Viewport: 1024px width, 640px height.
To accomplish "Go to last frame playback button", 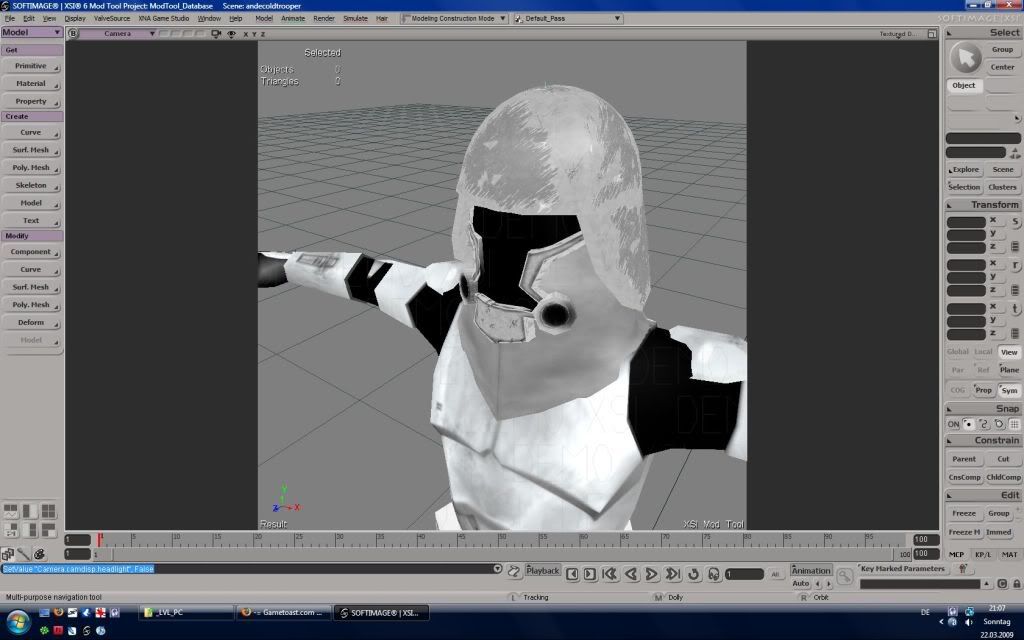I will (673, 573).
